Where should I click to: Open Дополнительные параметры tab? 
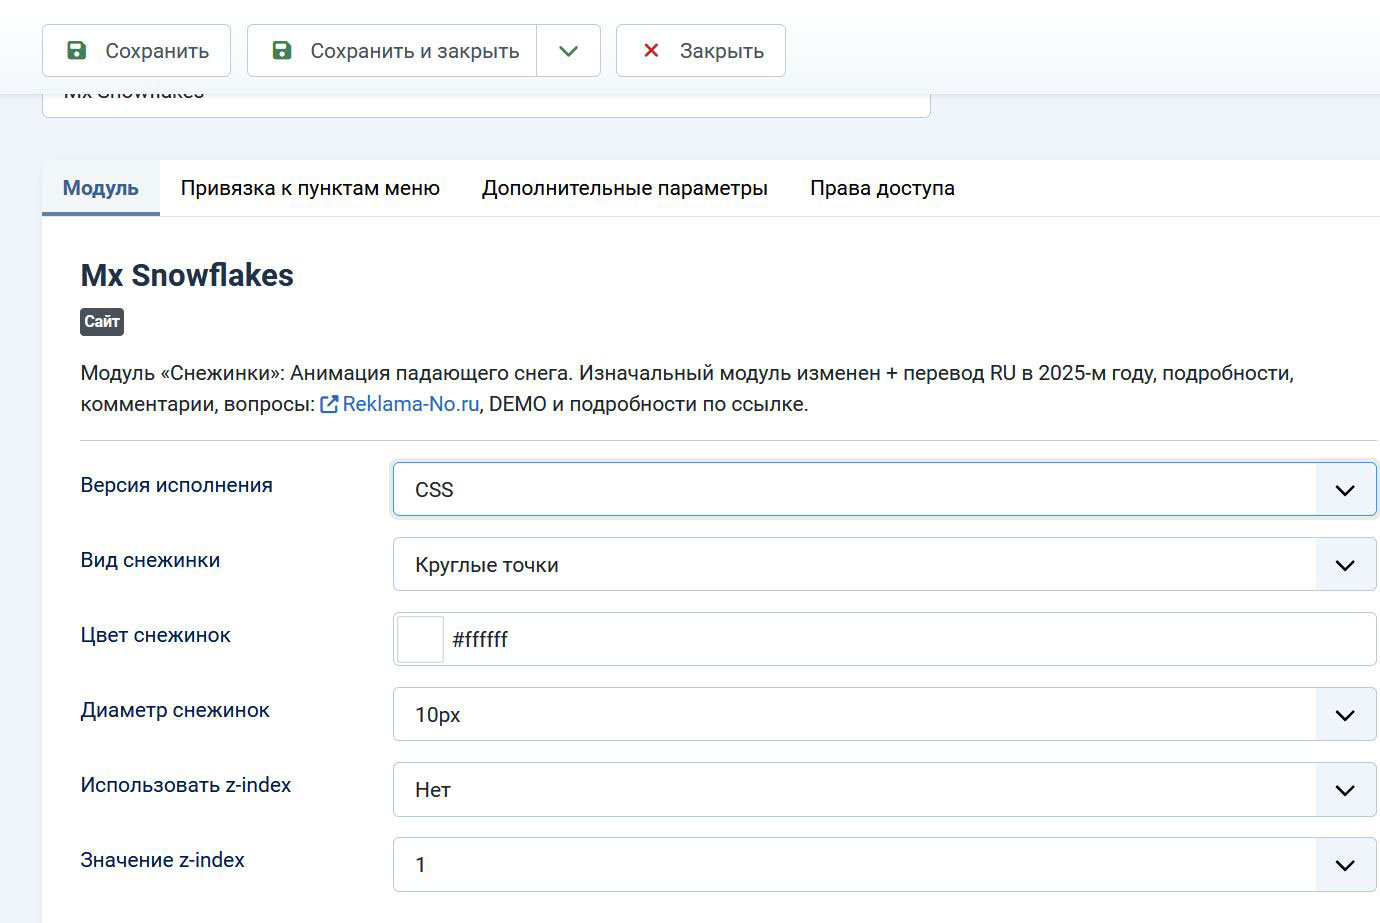(x=625, y=188)
